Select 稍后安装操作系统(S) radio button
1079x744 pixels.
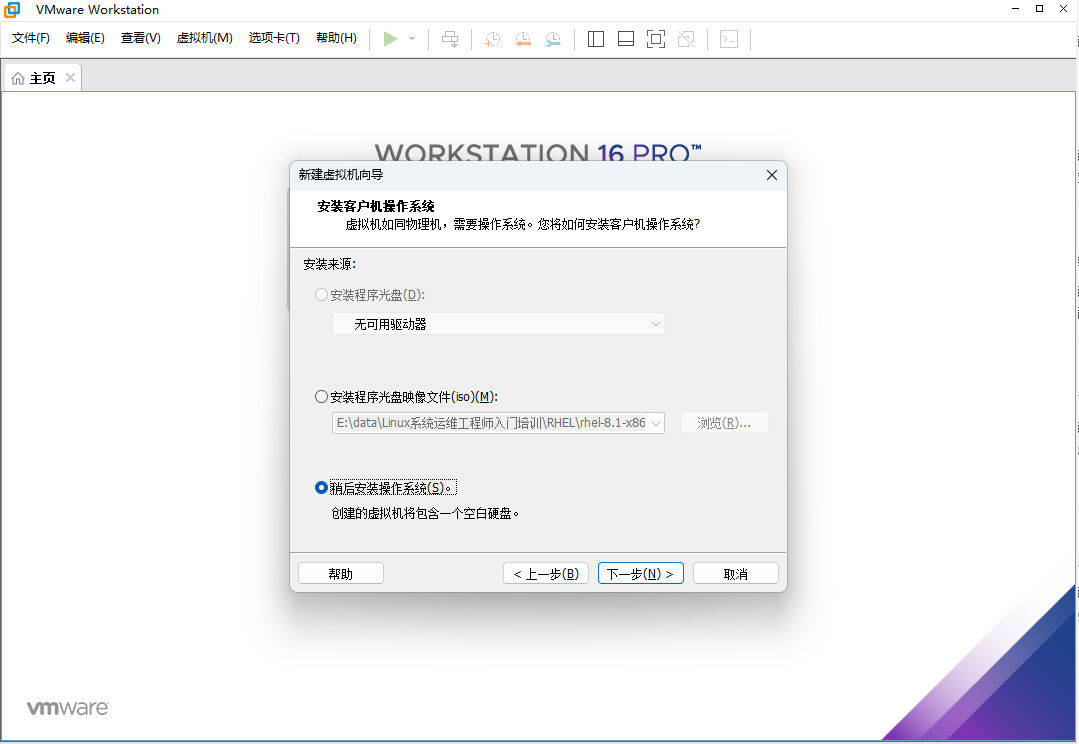[x=321, y=487]
